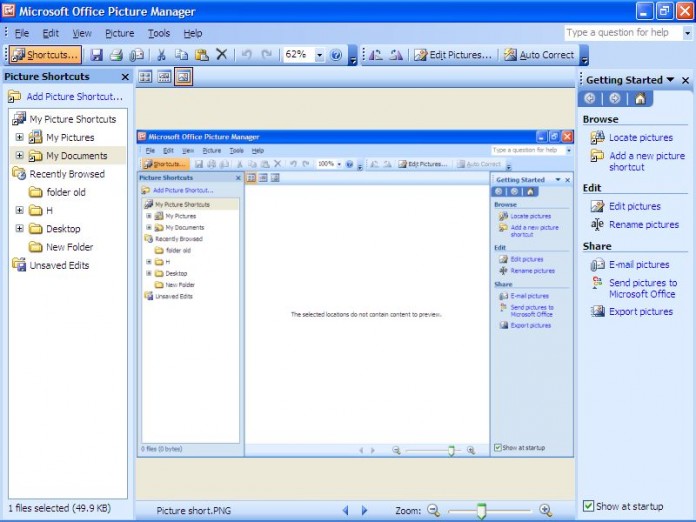Click the Paste clipboard icon
Viewport: 696px width, 522px height.
(202, 55)
